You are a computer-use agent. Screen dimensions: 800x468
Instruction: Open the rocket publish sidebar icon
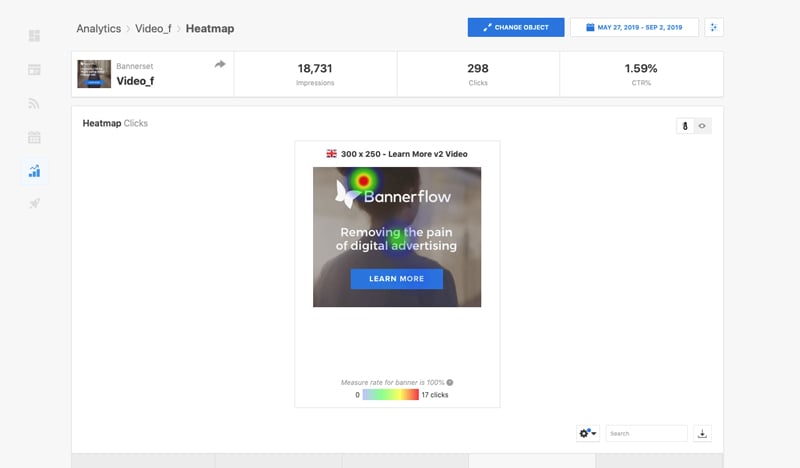click(34, 204)
